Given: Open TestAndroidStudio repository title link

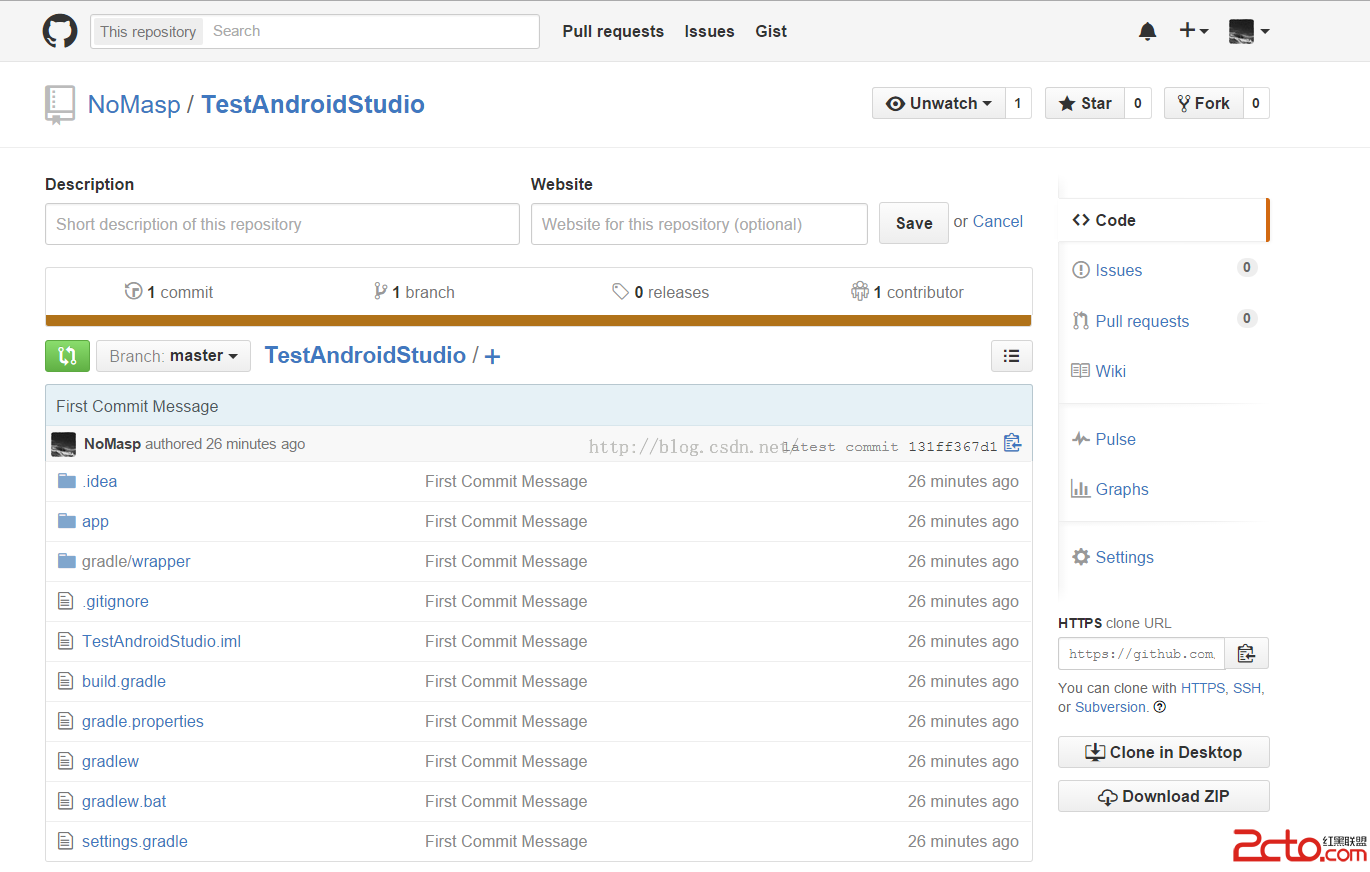Looking at the screenshot, I should [x=313, y=104].
